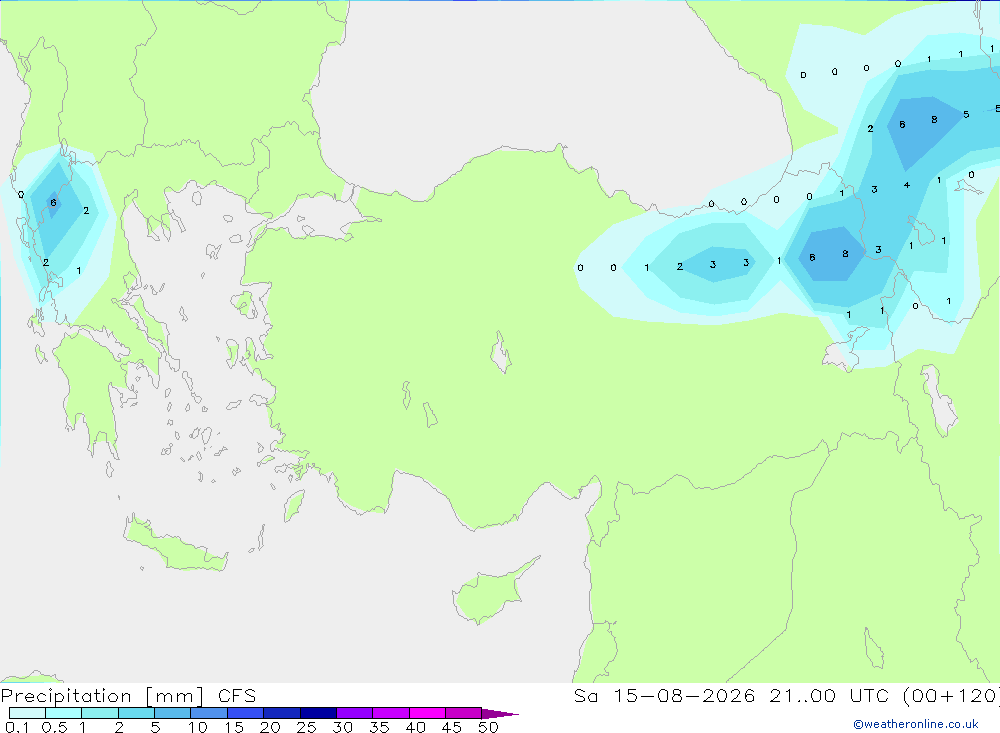Choose the 40–45 mm magenta swatch
The image size is (1000, 733).
427,713
